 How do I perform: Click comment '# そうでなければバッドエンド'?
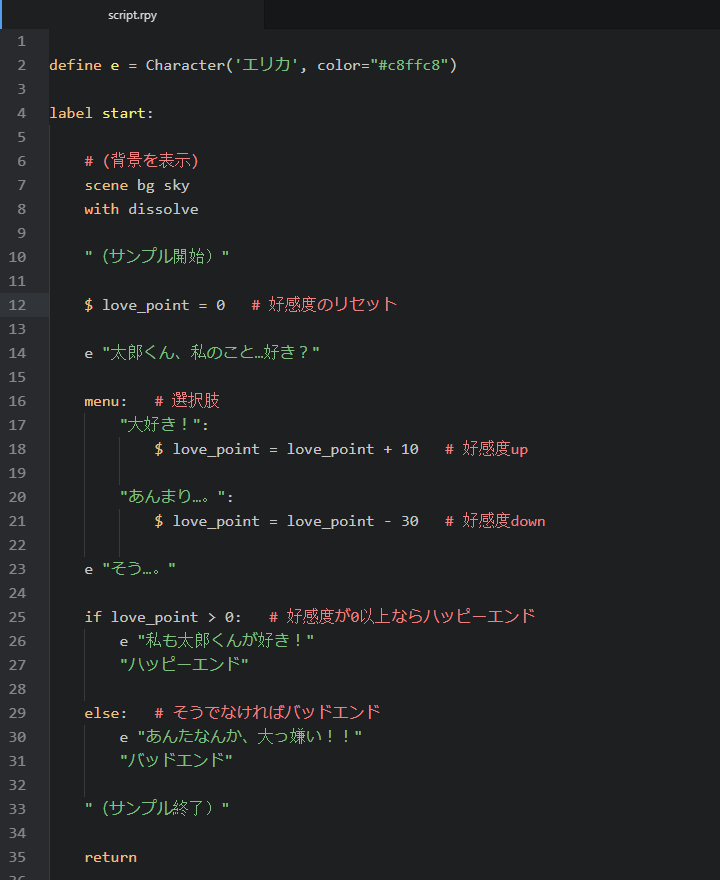(x=267, y=713)
